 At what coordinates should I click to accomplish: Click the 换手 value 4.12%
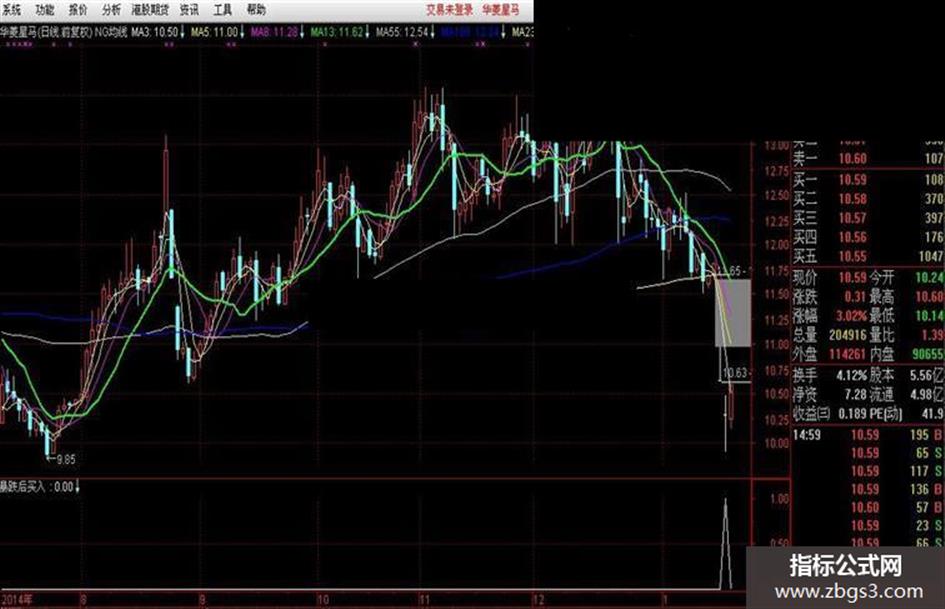[x=851, y=376]
